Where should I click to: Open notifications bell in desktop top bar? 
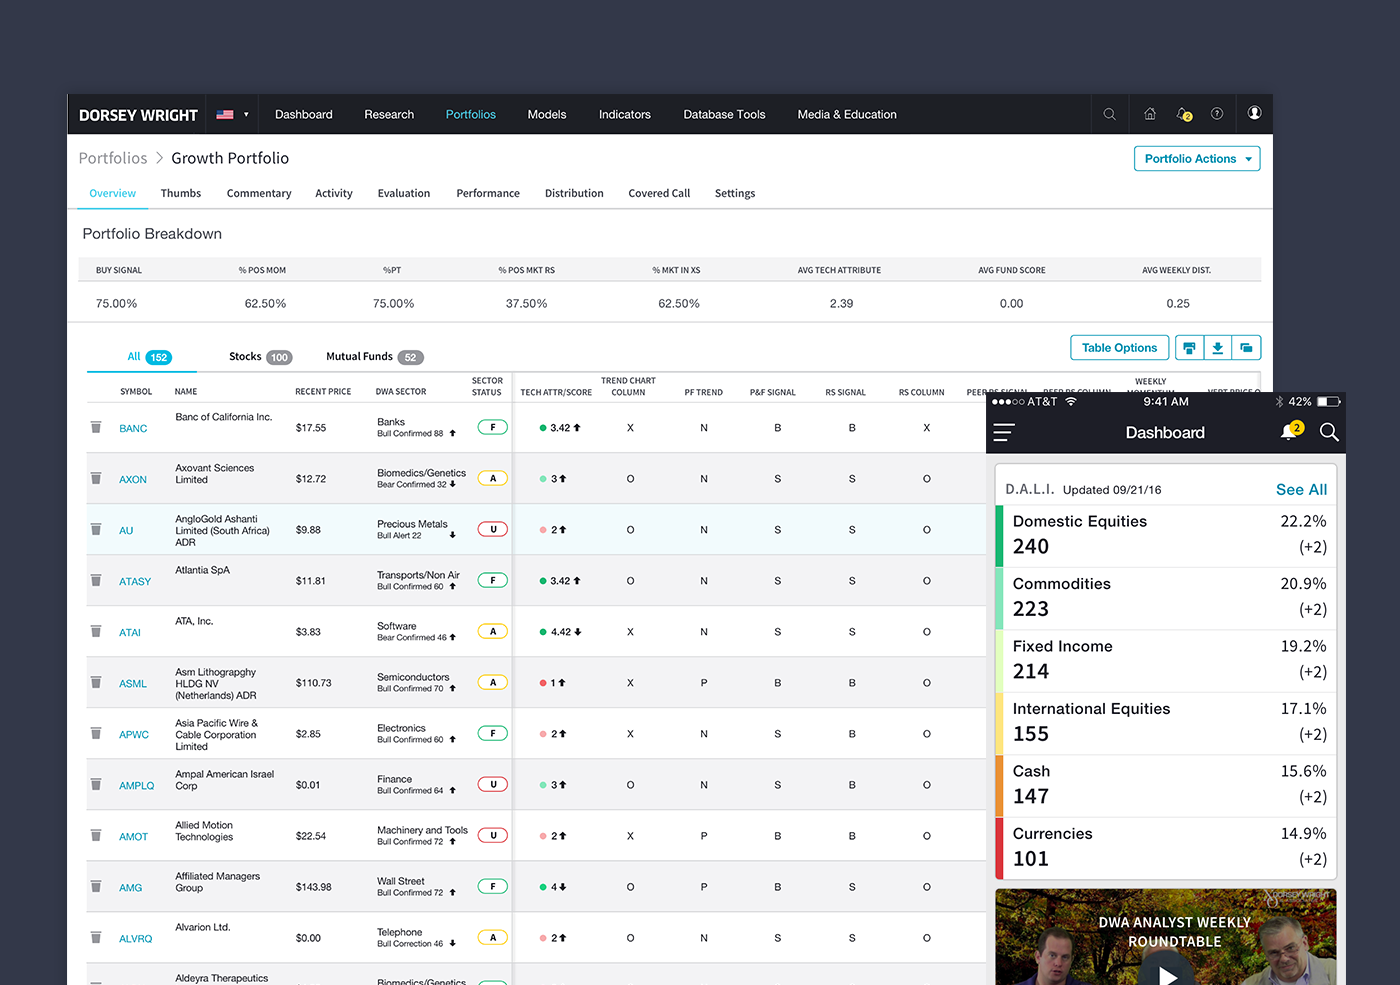pyautogui.click(x=1185, y=114)
